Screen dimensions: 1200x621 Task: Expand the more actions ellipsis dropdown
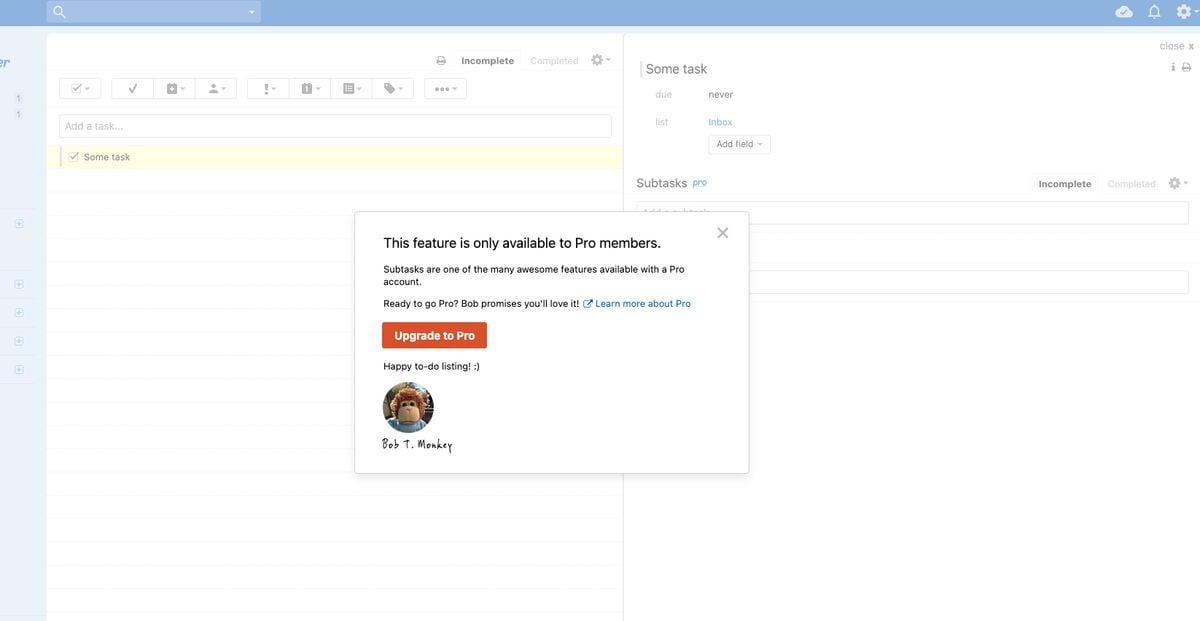click(445, 89)
